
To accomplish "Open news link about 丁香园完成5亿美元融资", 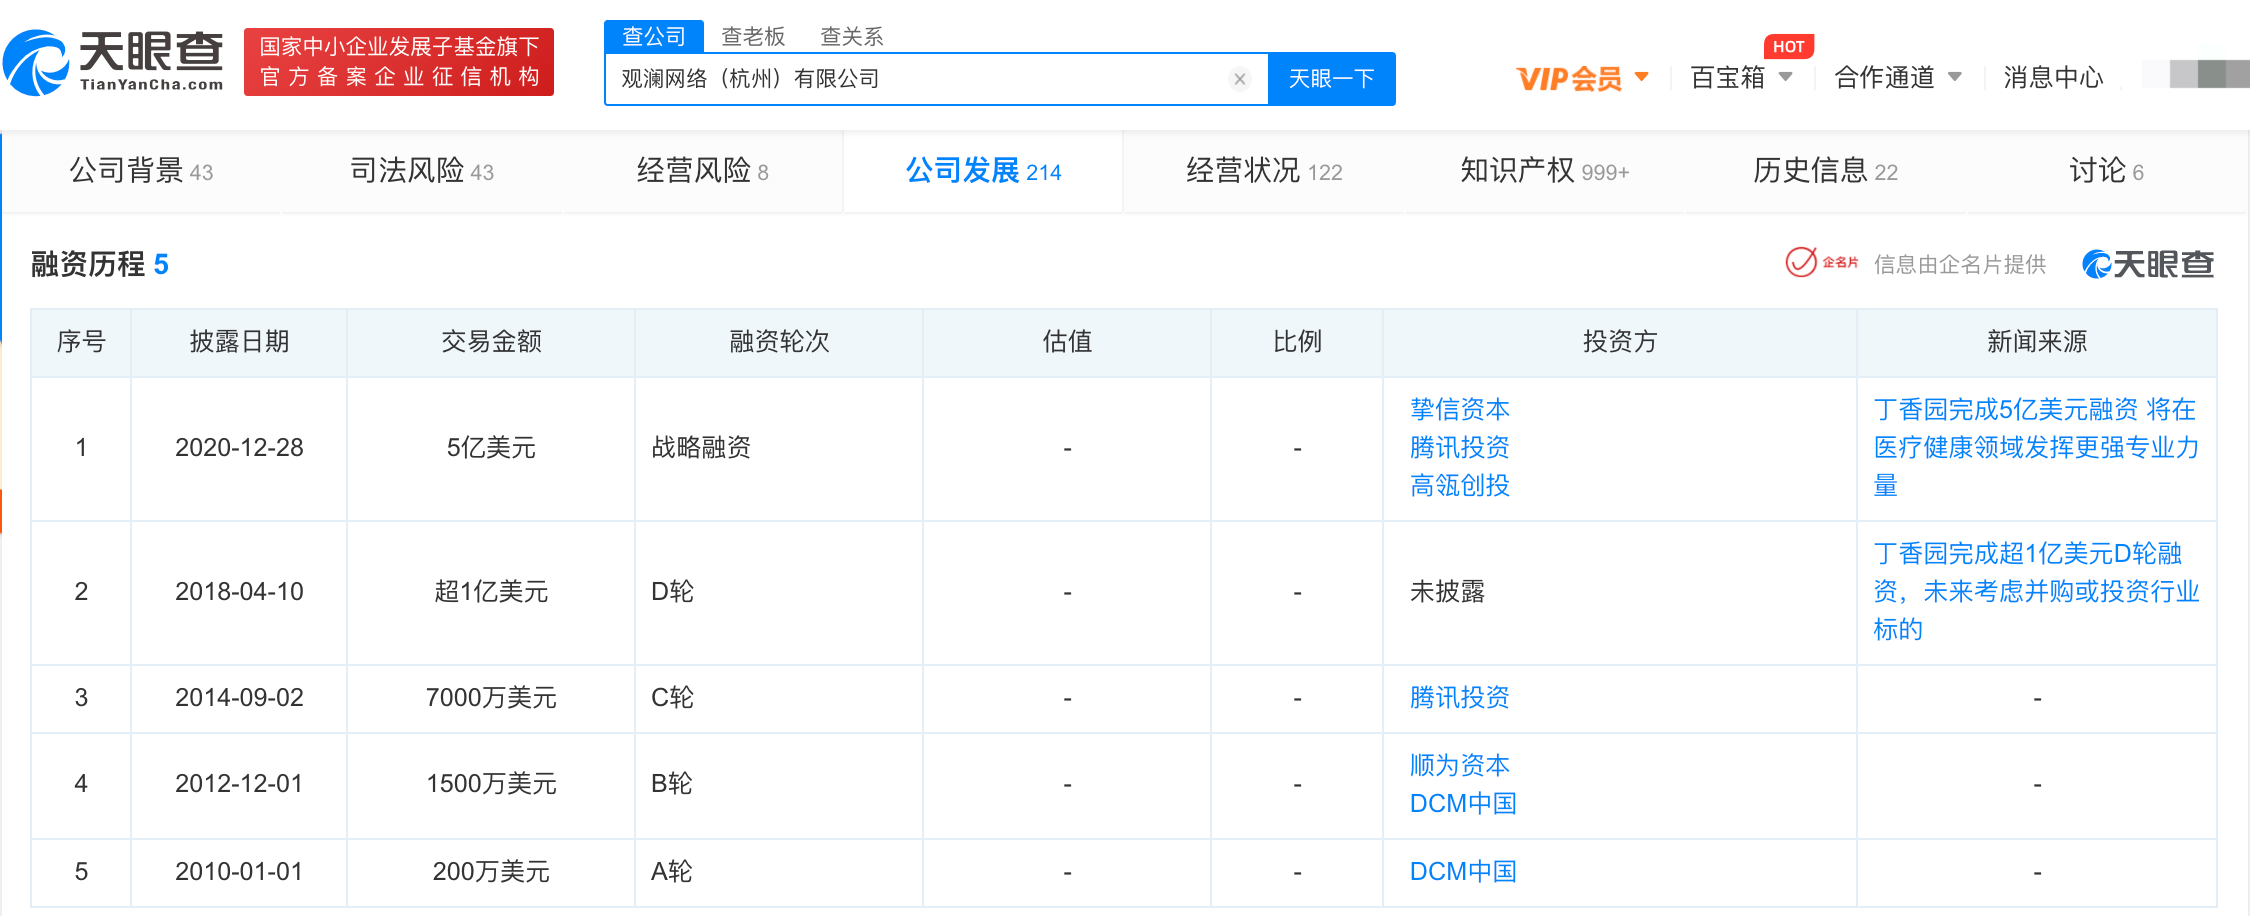I will pyautogui.click(x=2036, y=447).
